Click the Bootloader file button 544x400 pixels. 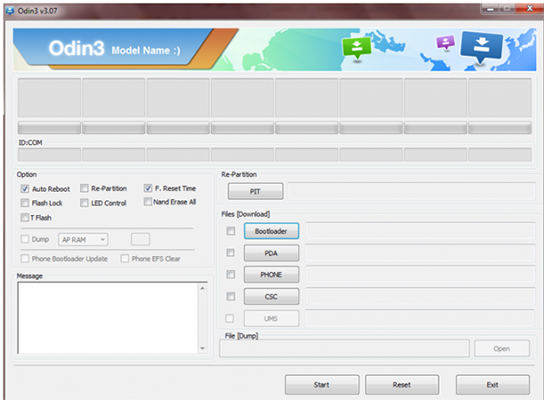(271, 231)
